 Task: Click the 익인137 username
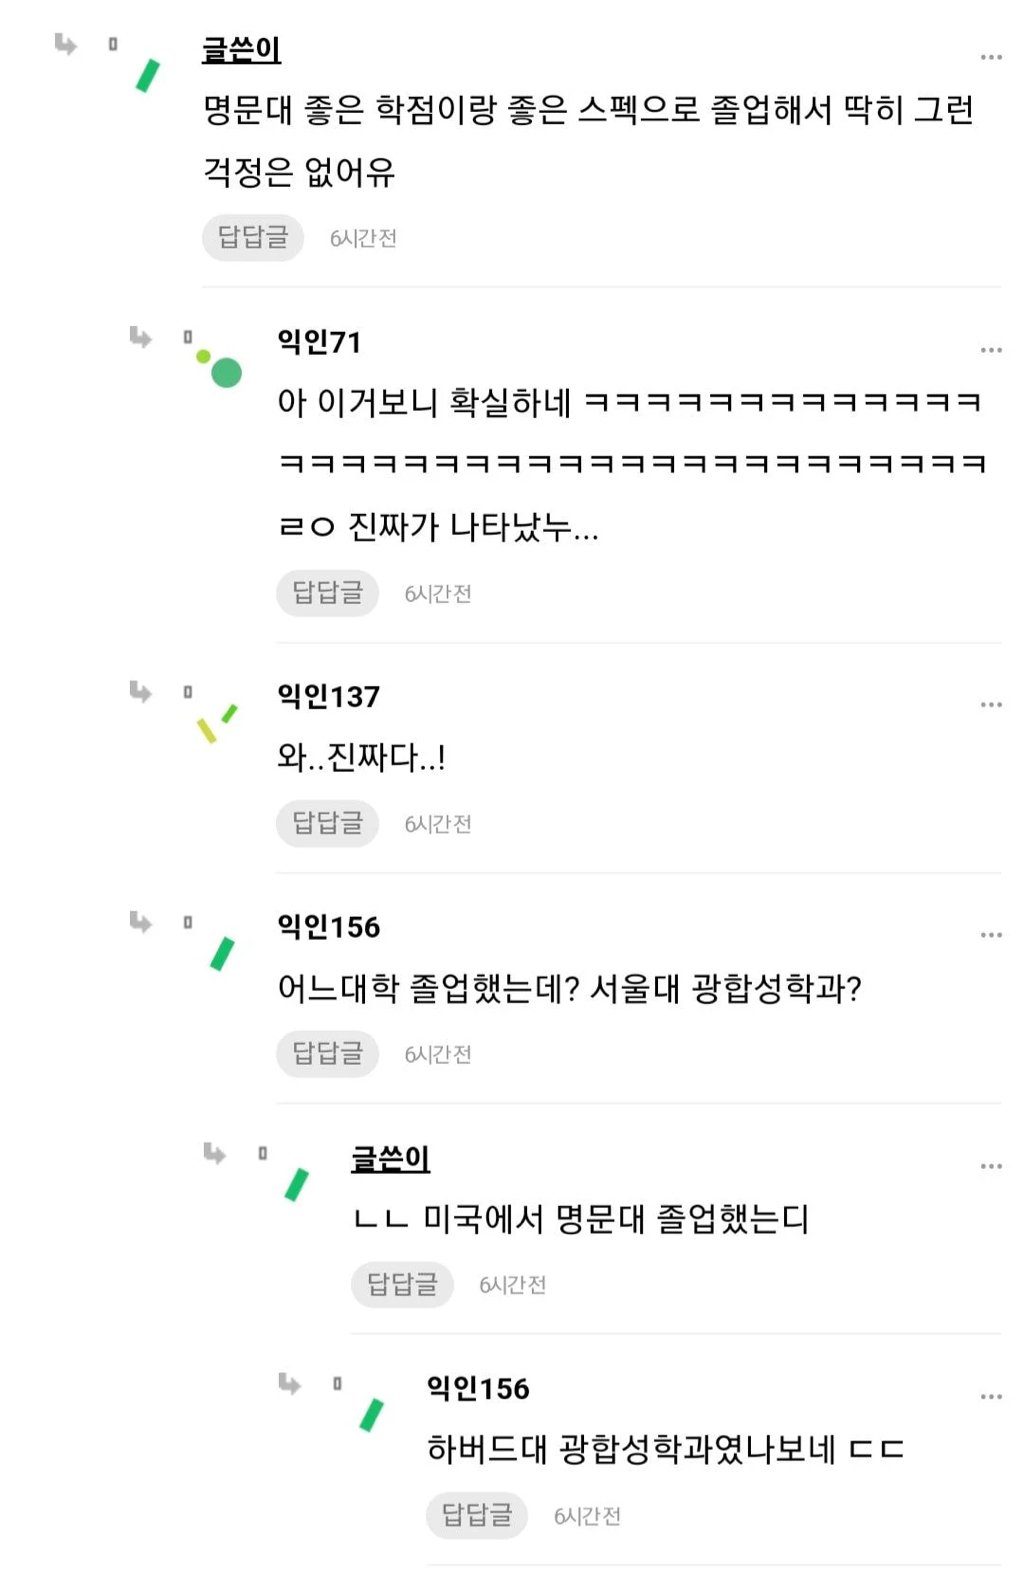point(328,697)
